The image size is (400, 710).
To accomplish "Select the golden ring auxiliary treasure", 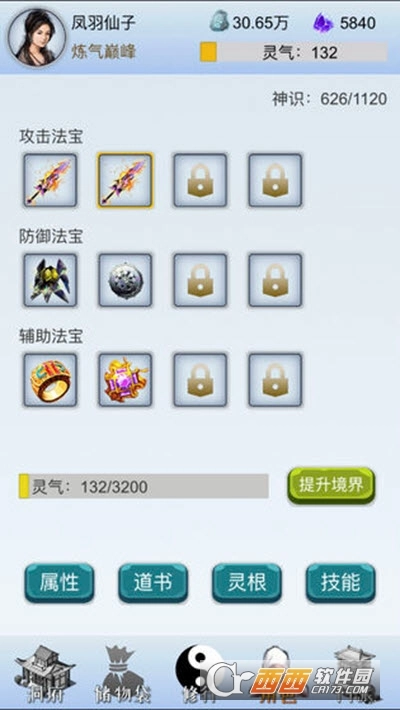I will click(50, 379).
